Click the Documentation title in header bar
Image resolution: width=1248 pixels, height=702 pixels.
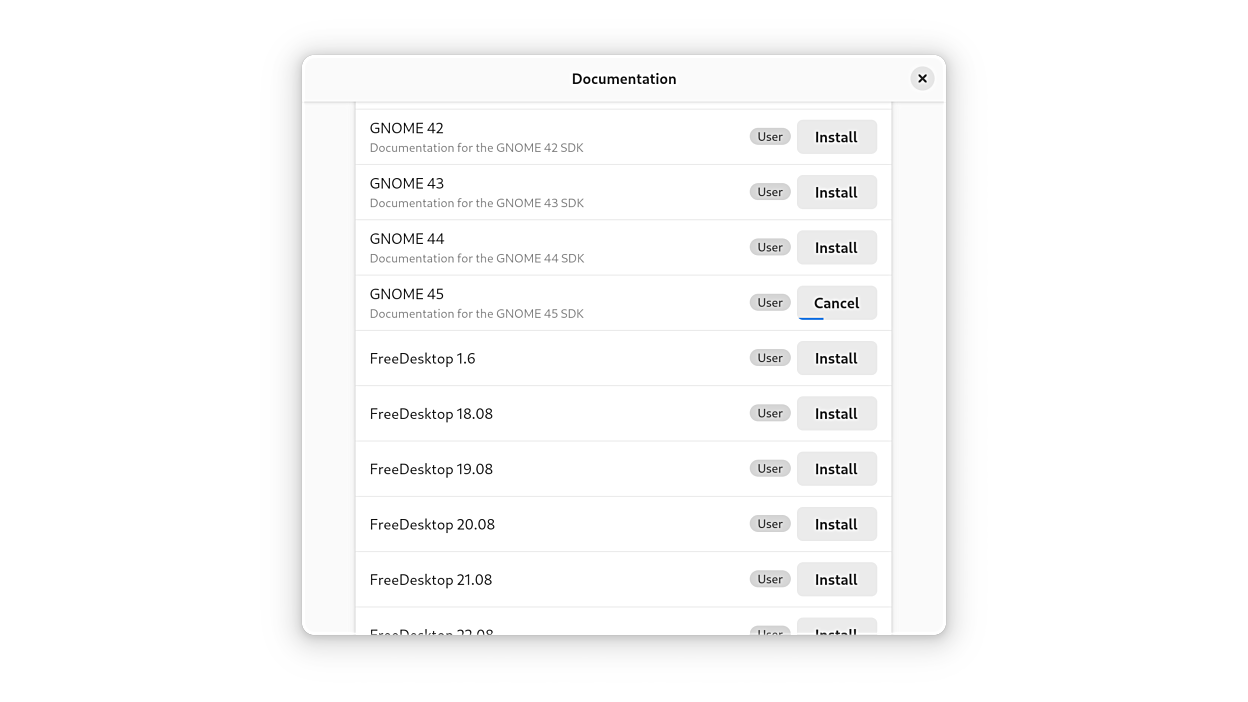624,79
